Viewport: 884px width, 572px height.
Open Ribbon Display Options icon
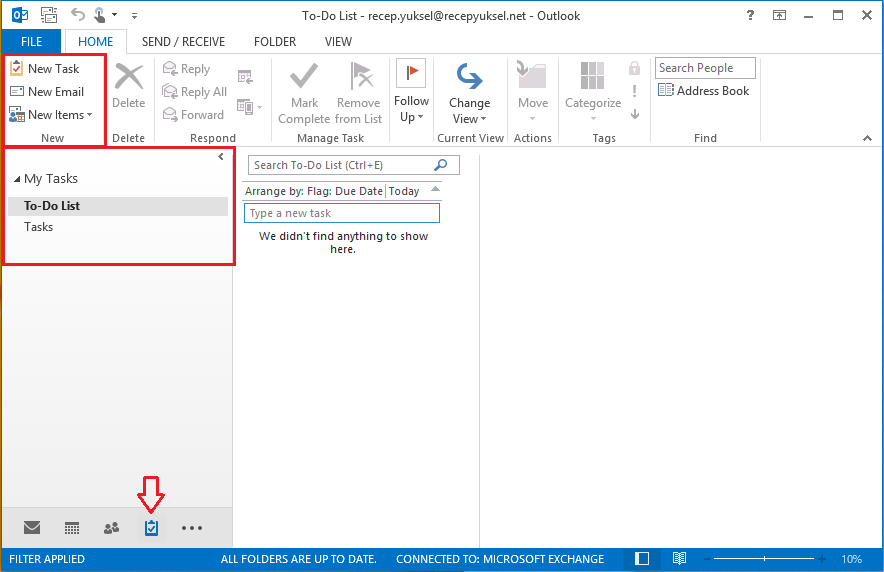click(x=779, y=15)
